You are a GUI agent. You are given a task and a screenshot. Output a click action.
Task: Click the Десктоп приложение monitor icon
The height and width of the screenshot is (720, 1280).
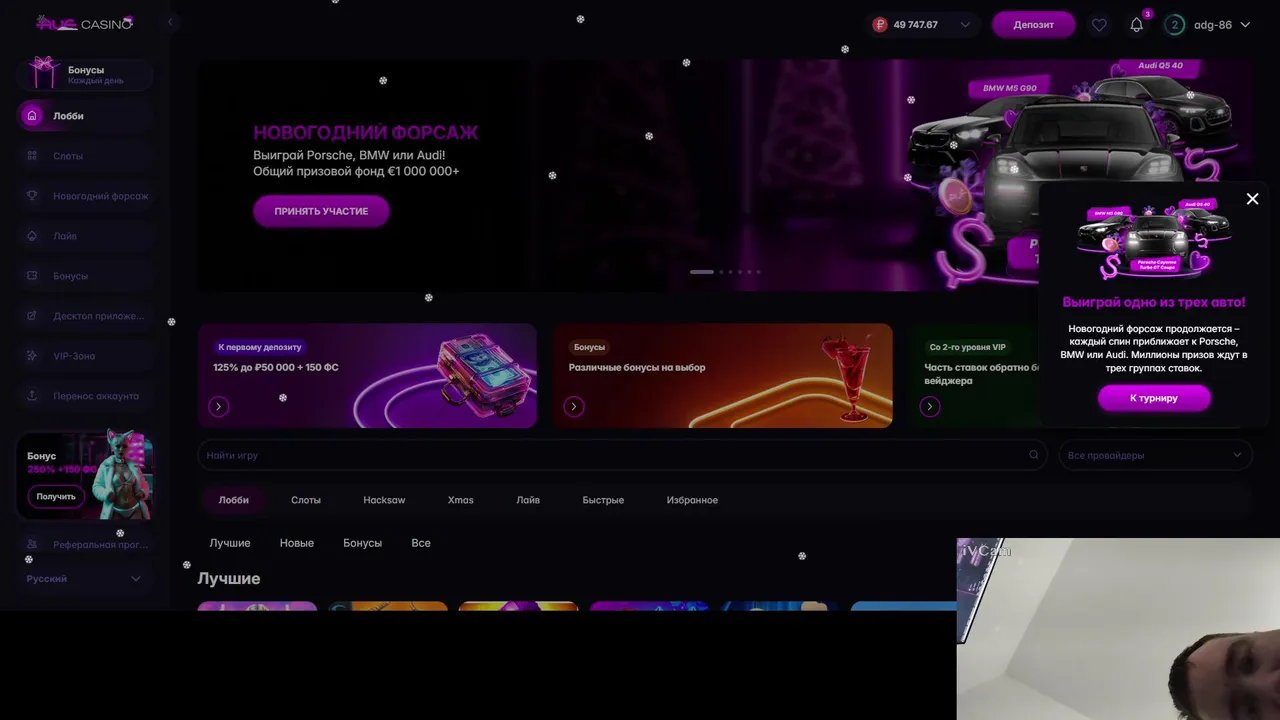pos(32,316)
